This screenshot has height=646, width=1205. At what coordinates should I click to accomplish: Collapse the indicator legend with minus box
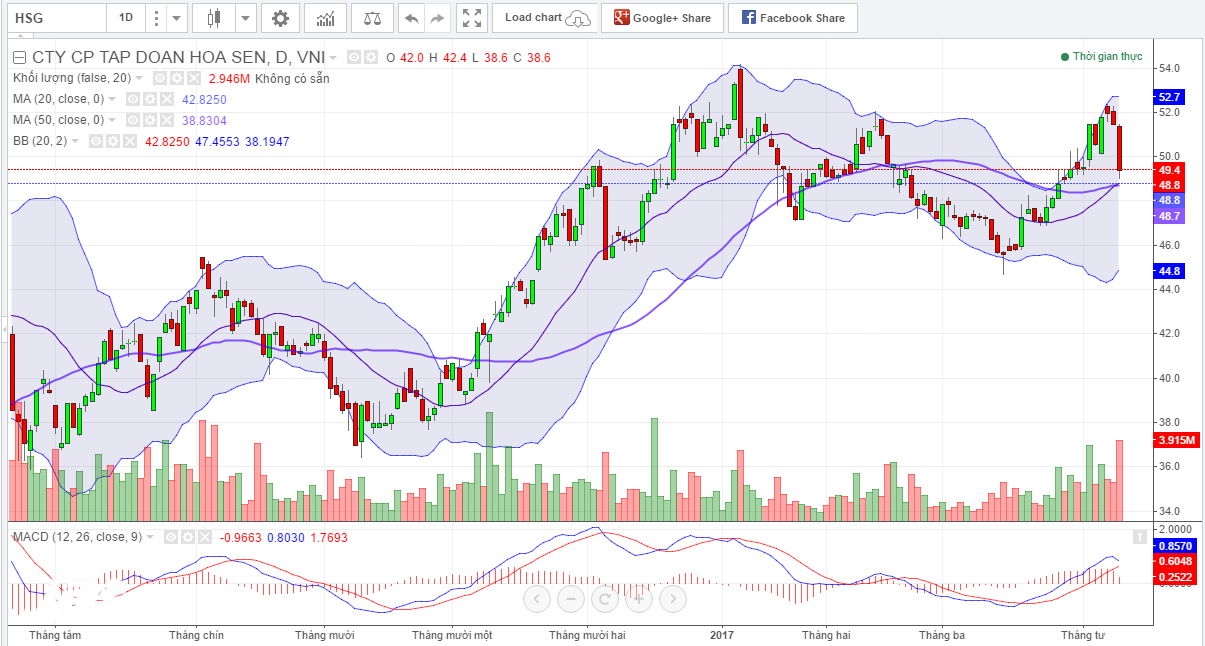19,57
